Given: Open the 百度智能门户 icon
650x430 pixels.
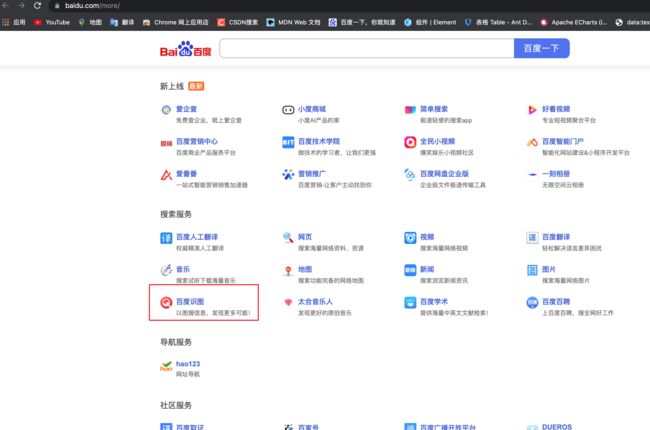Looking at the screenshot, I should (532, 142).
